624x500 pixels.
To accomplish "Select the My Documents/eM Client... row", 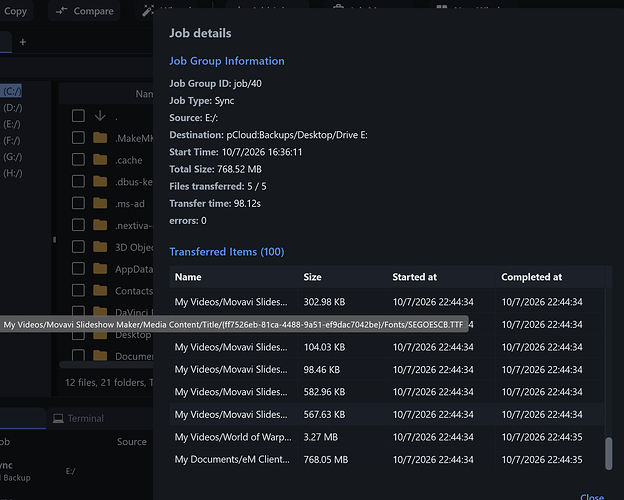I will click(x=387, y=459).
